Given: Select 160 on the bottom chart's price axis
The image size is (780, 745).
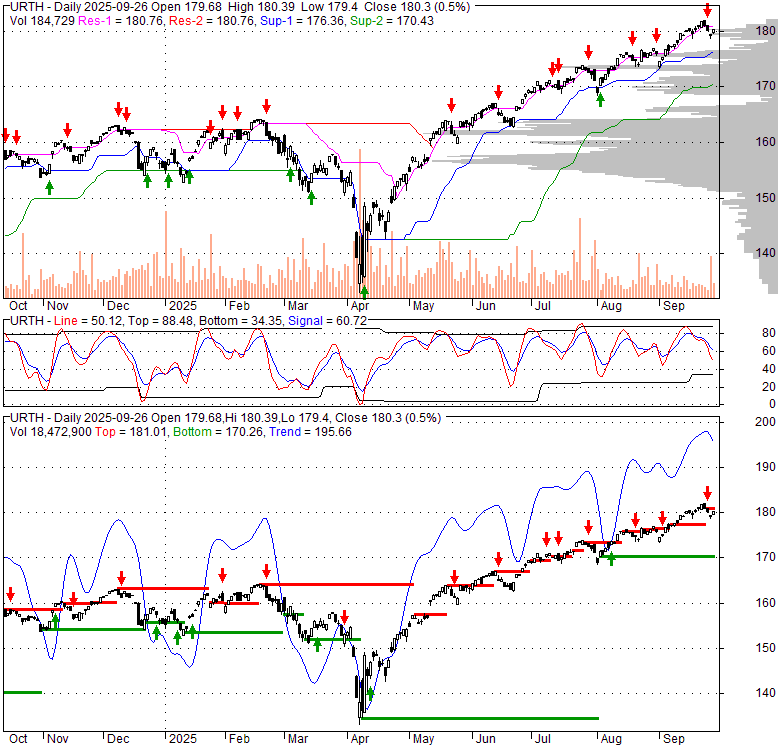Looking at the screenshot, I should click(x=765, y=603).
